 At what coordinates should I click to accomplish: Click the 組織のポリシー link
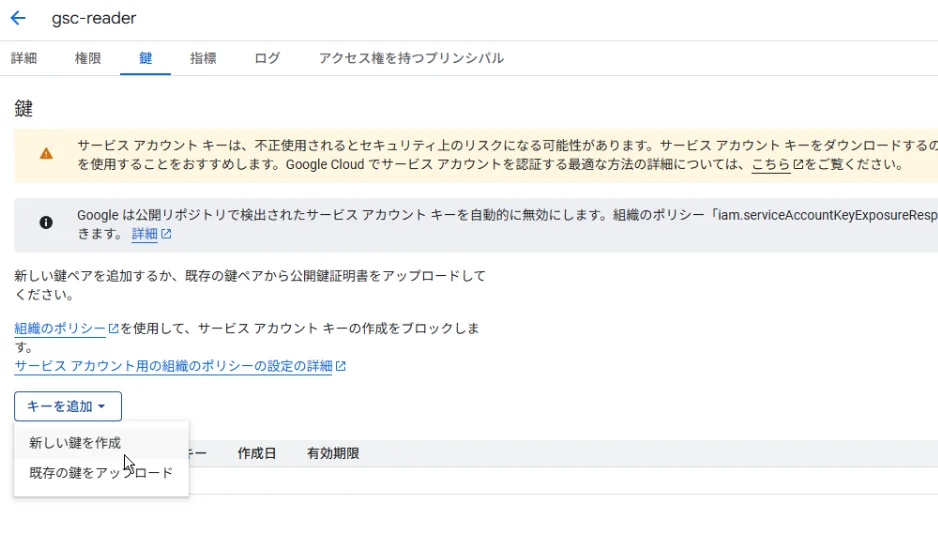coord(60,329)
